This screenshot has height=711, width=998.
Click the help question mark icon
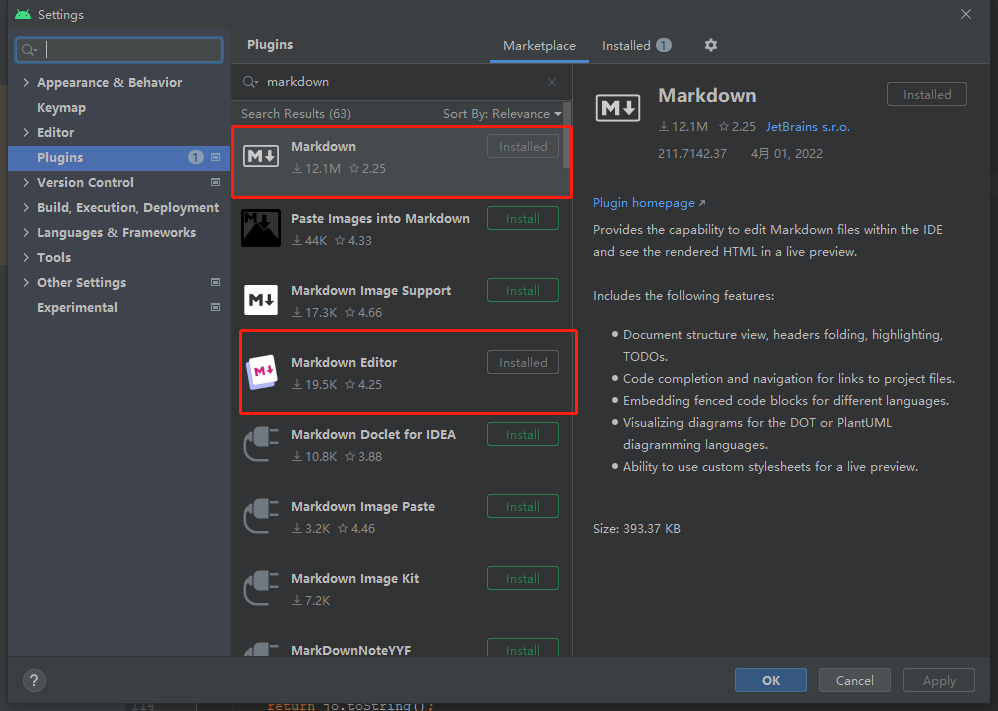click(x=33, y=680)
